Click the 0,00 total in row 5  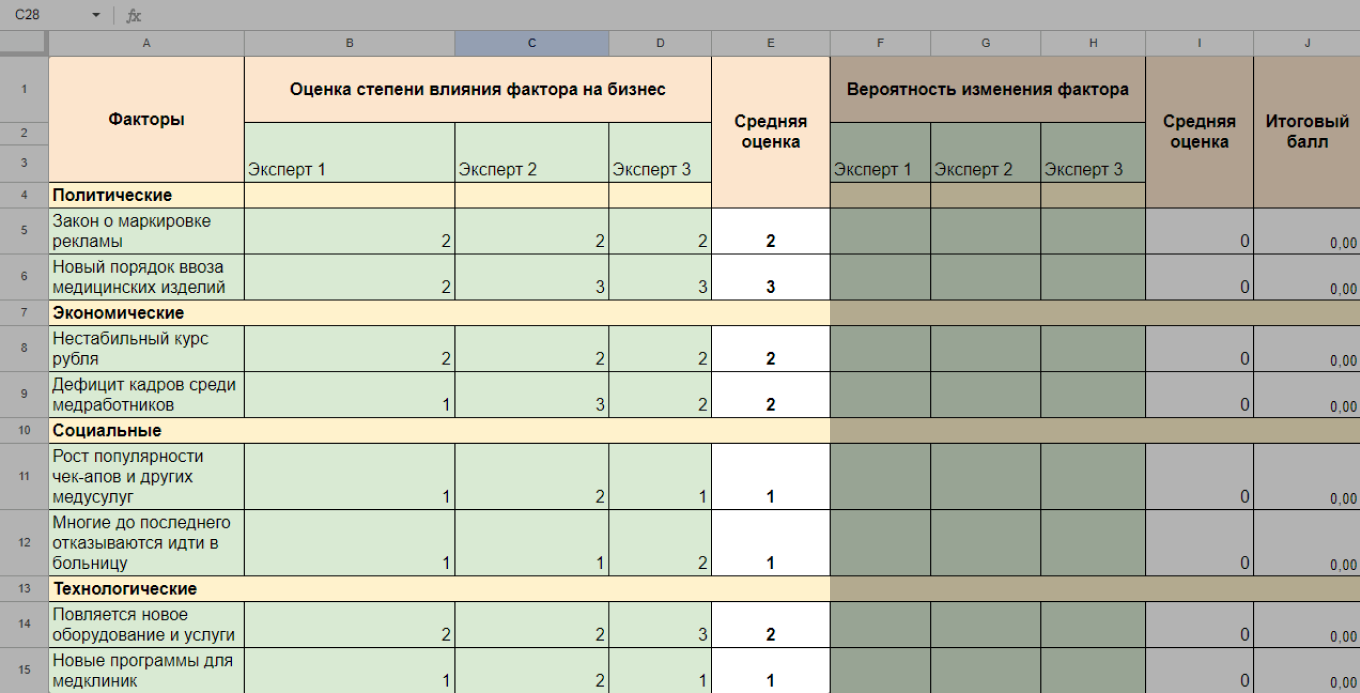pyautogui.click(x=1306, y=231)
